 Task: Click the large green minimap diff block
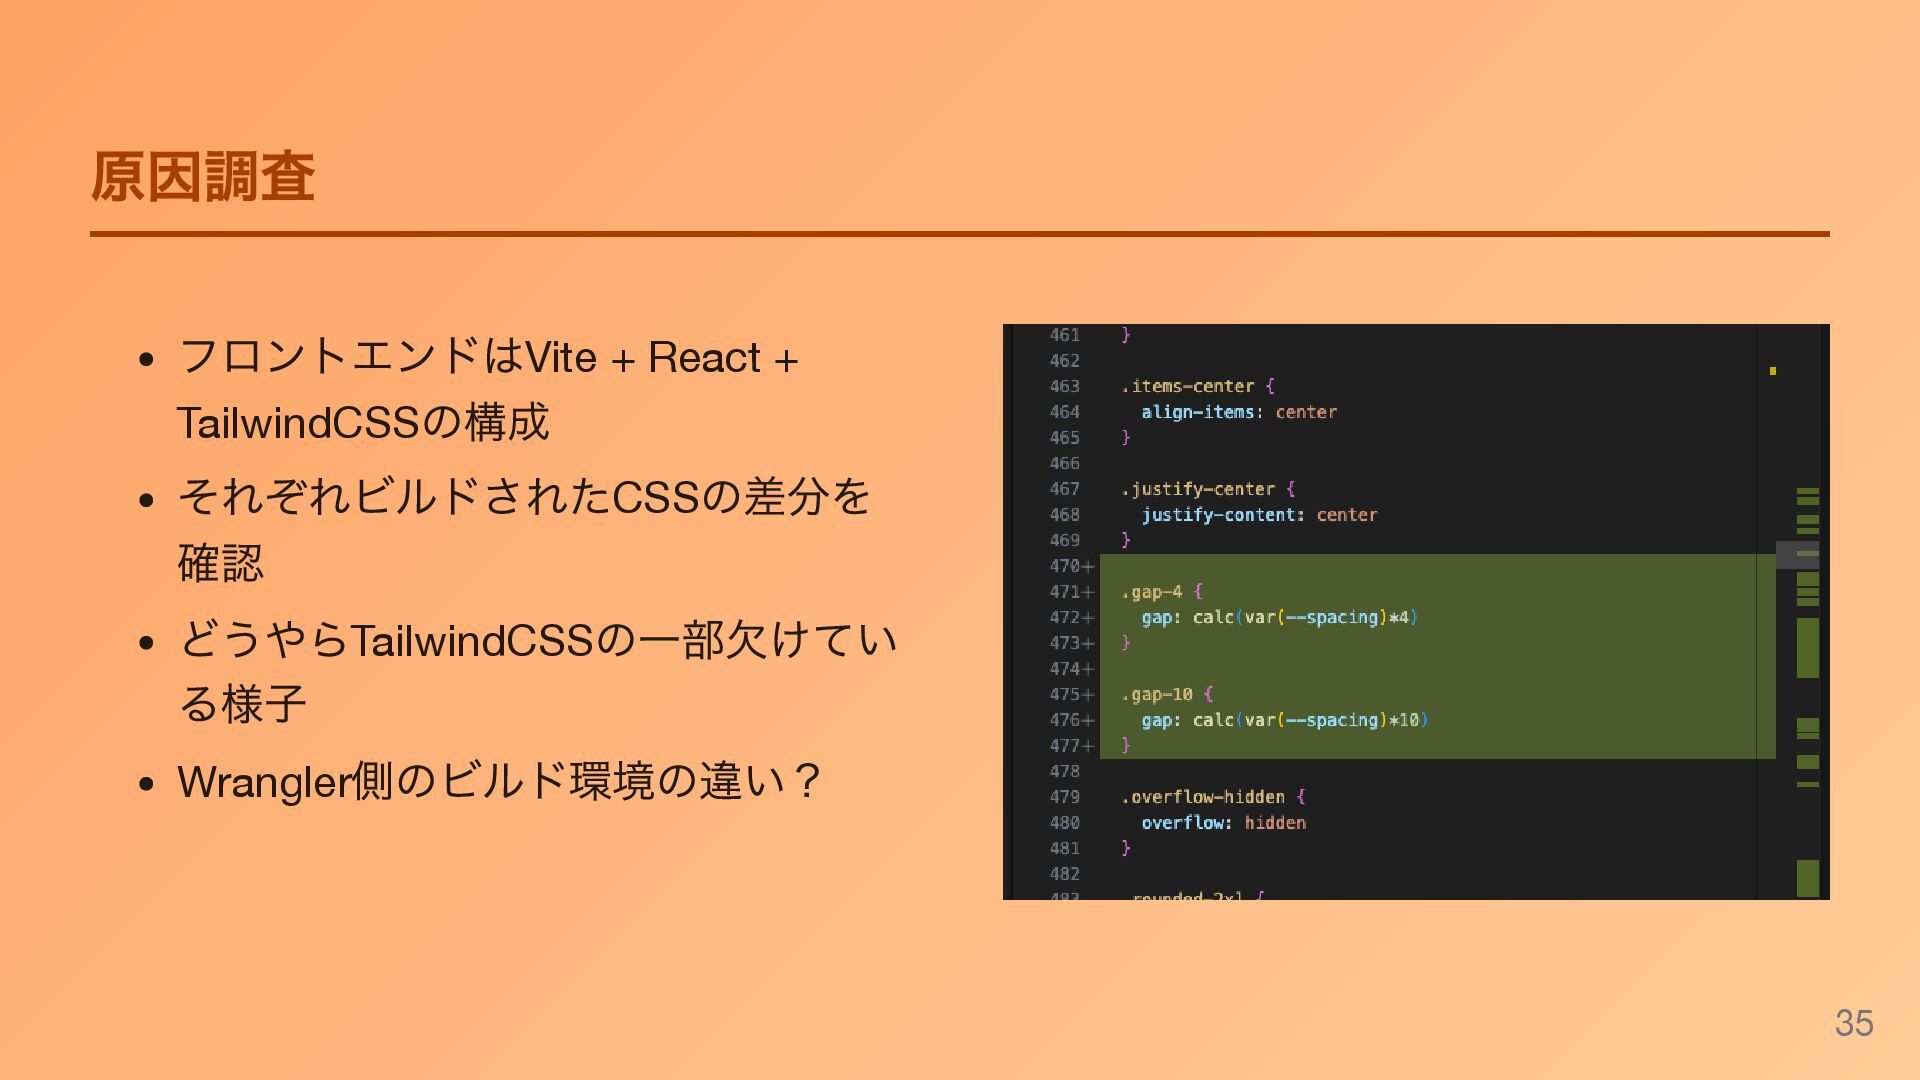[1807, 647]
